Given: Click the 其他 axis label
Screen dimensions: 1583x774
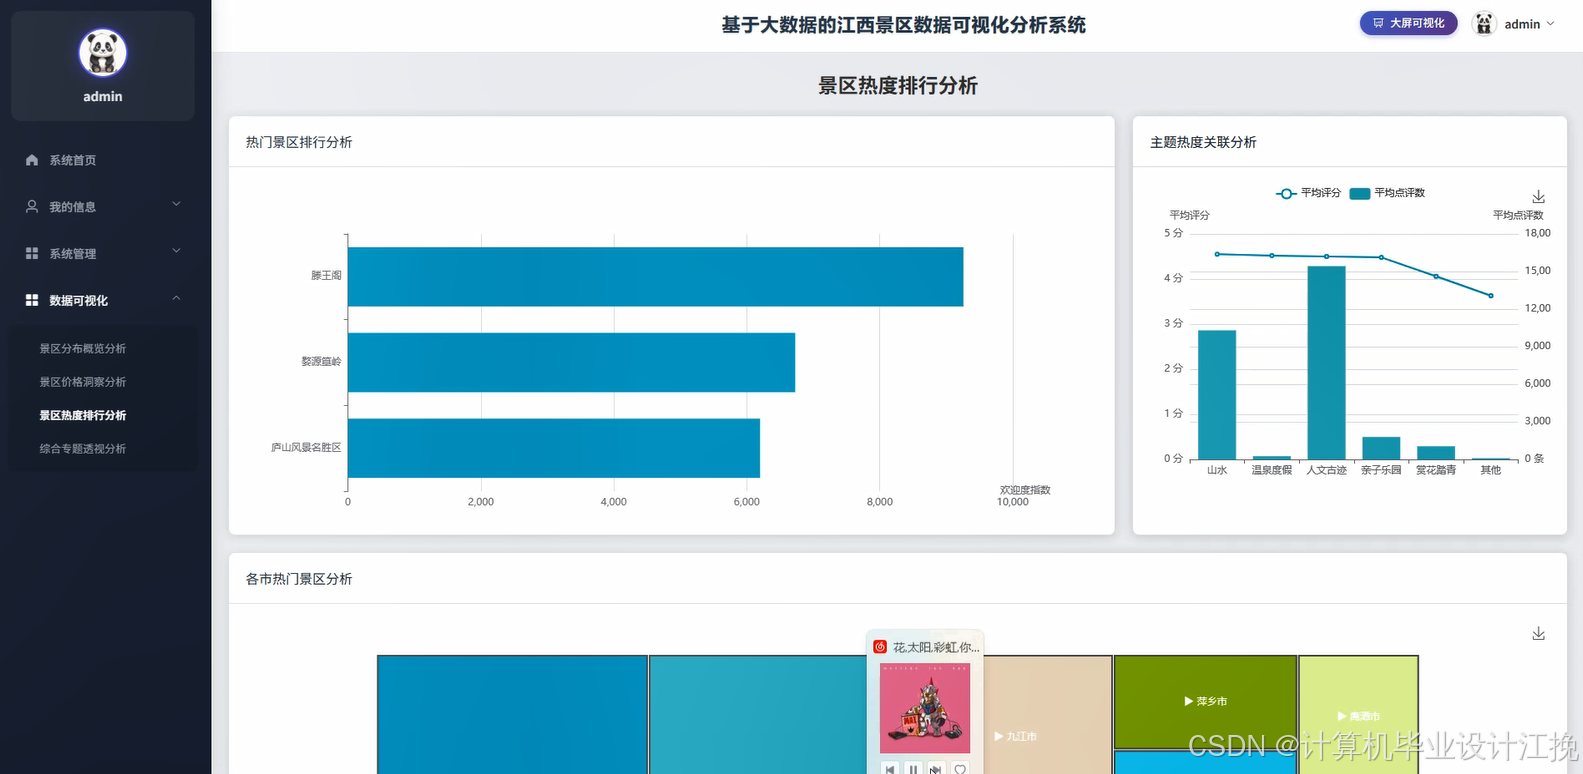Looking at the screenshot, I should point(1491,470).
